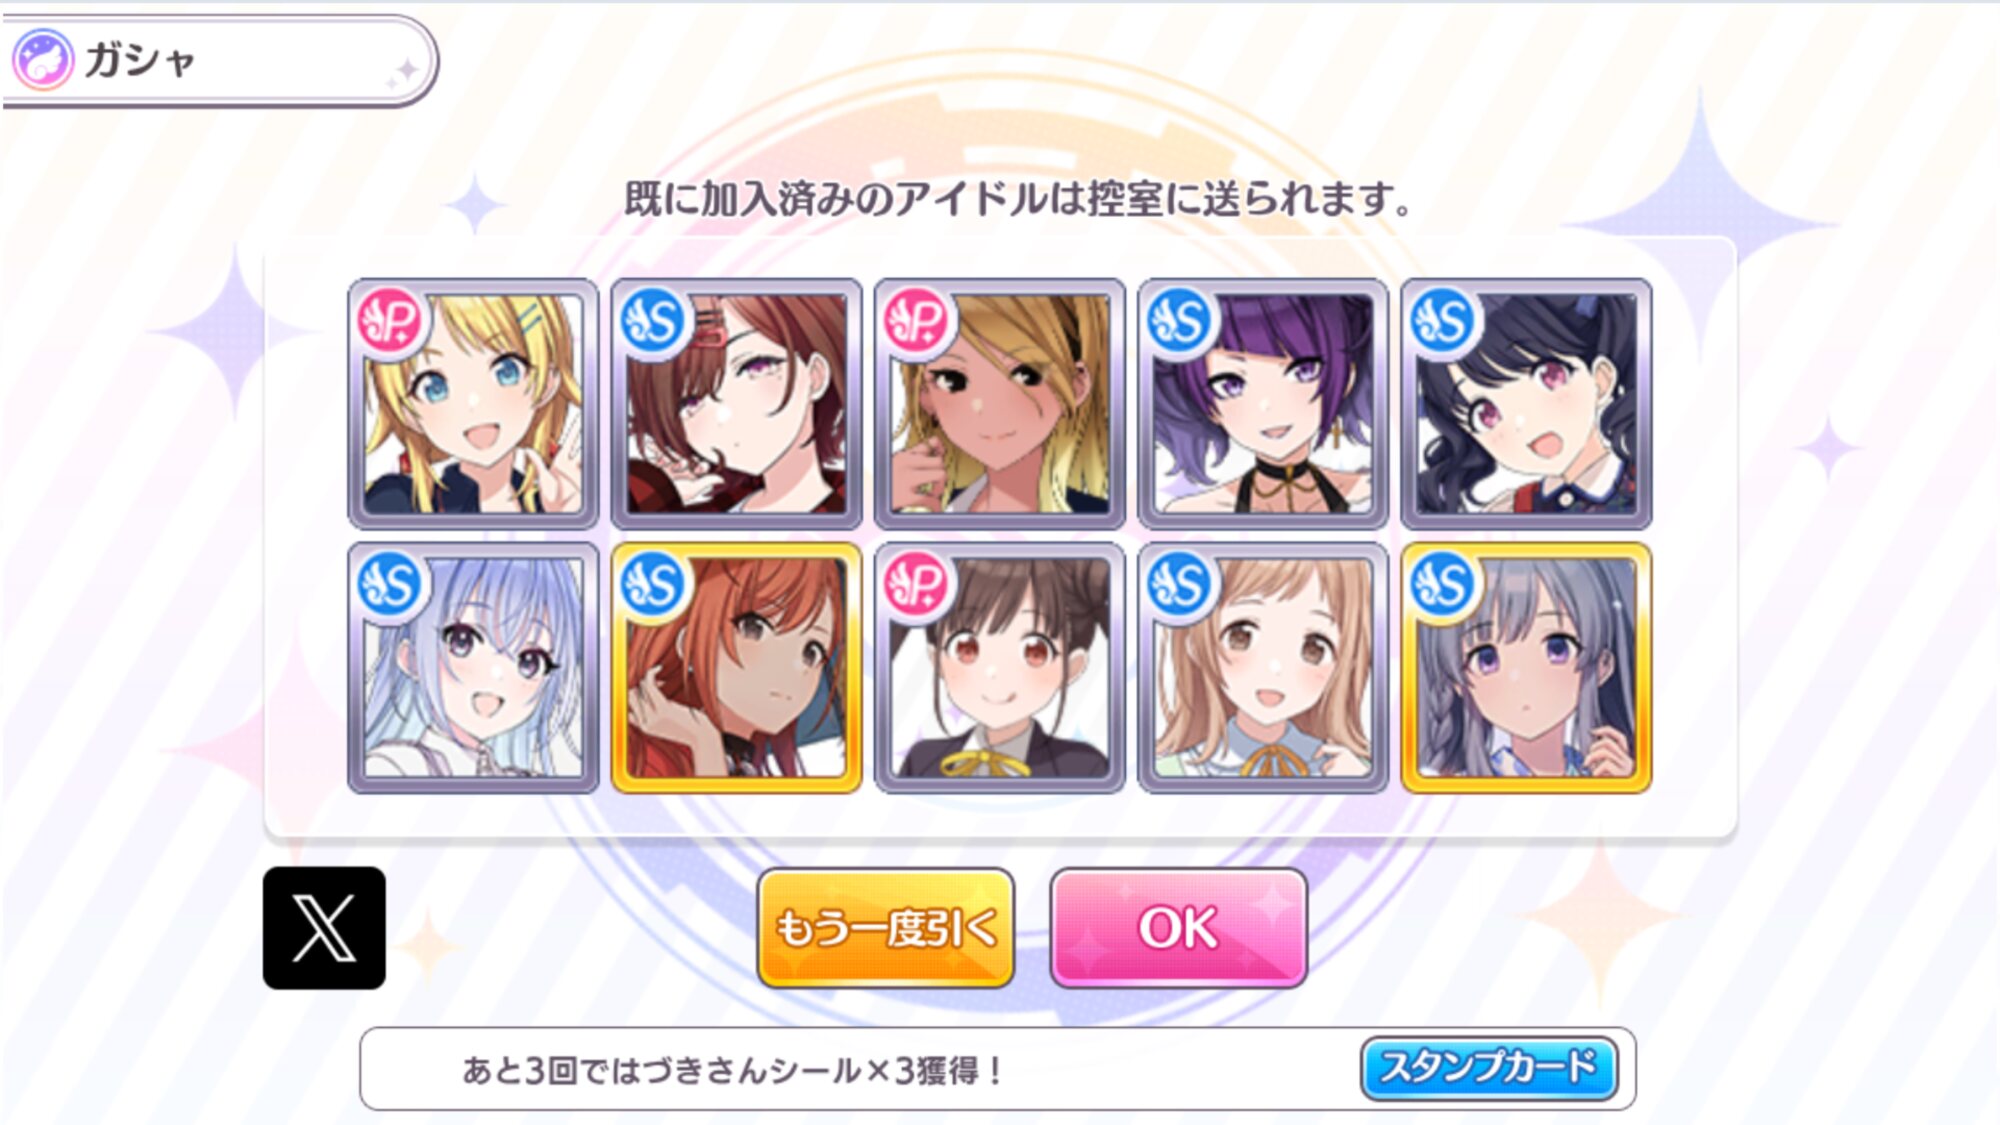The height and width of the screenshot is (1125, 2000).
Task: Select the gold-framed orange-haired idol card
Action: [x=736, y=667]
